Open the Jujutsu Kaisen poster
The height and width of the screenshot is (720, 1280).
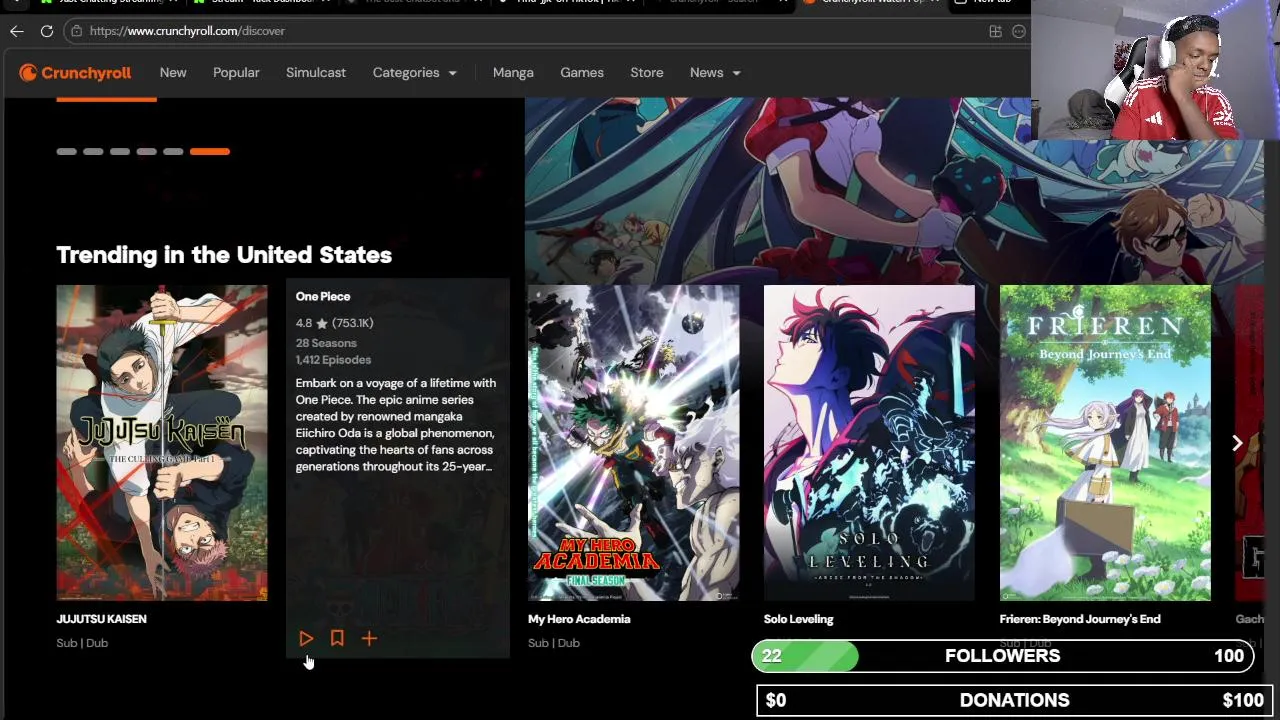pyautogui.click(x=162, y=443)
